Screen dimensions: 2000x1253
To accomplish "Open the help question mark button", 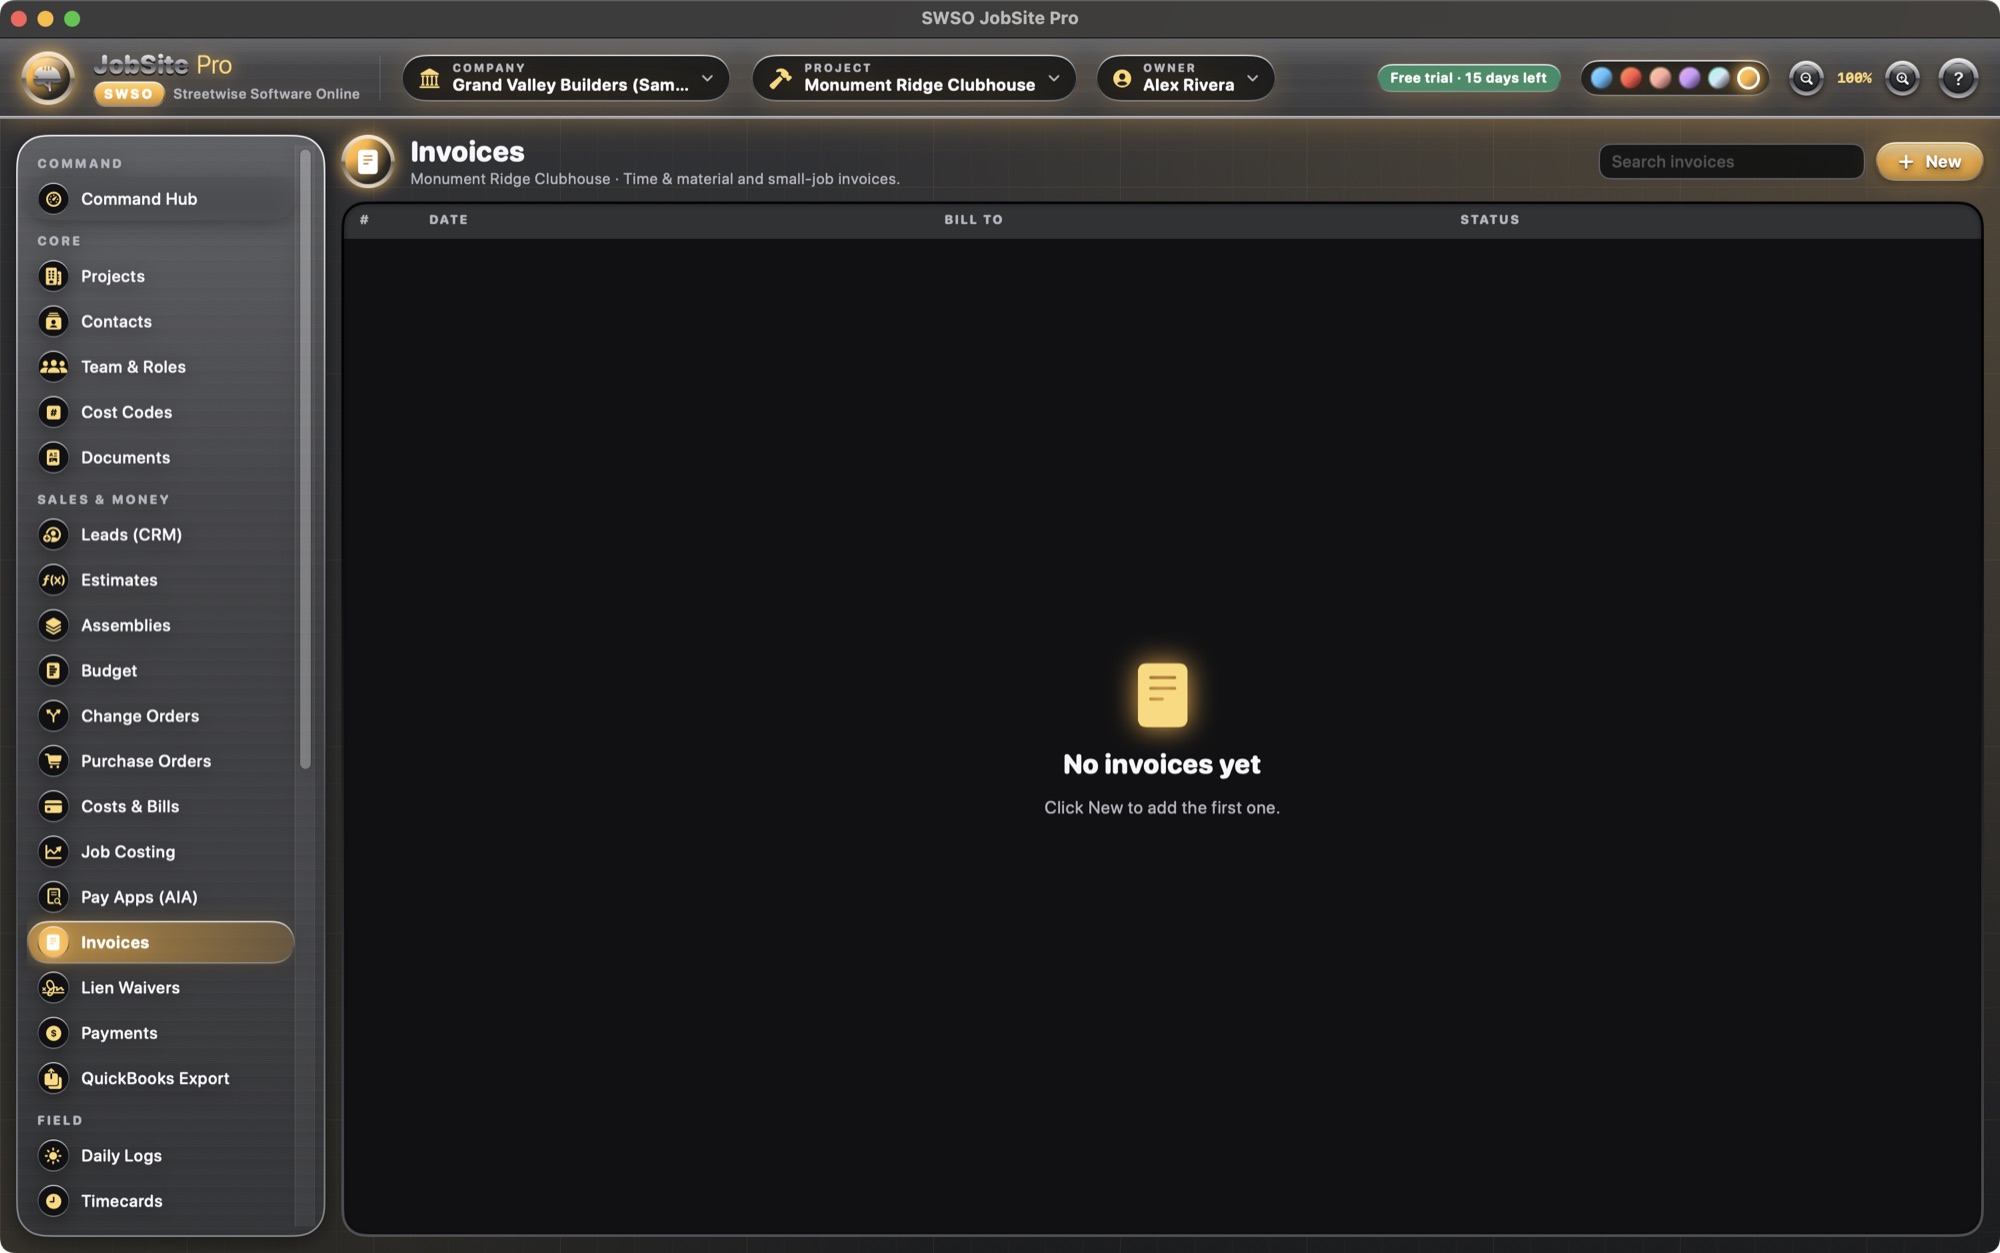I will (1958, 78).
